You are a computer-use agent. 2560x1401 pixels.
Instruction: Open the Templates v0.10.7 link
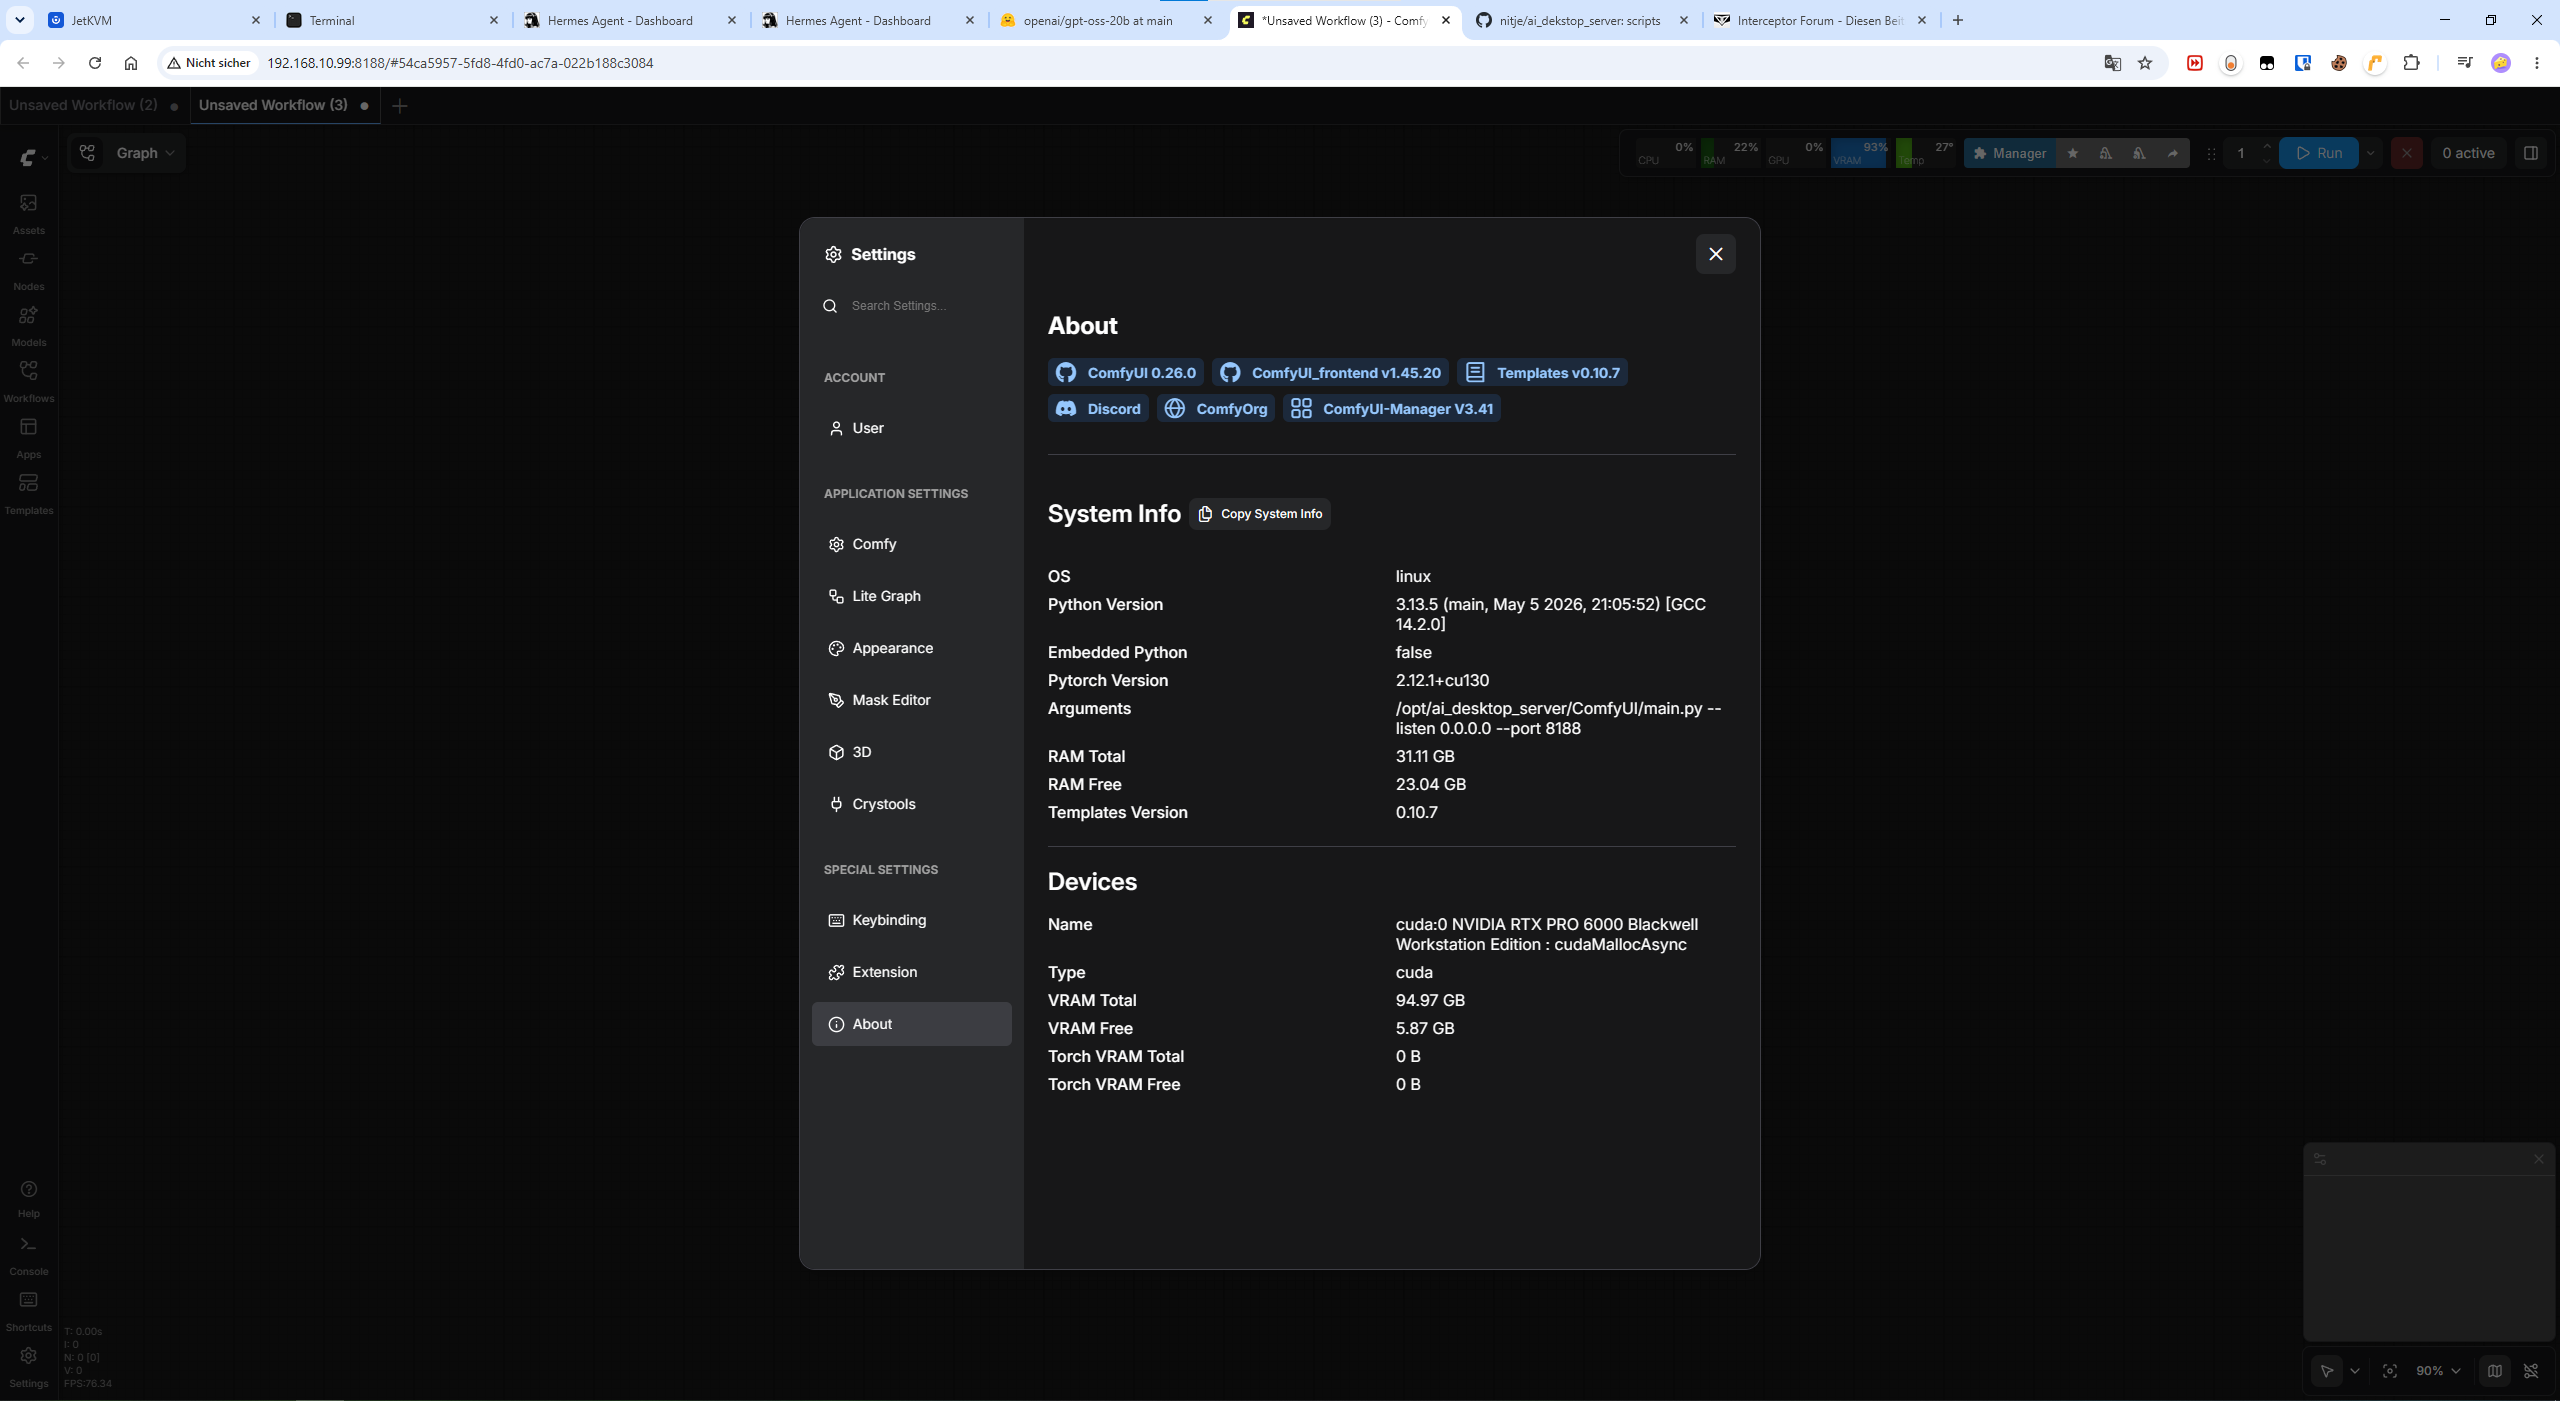[x=1542, y=373]
